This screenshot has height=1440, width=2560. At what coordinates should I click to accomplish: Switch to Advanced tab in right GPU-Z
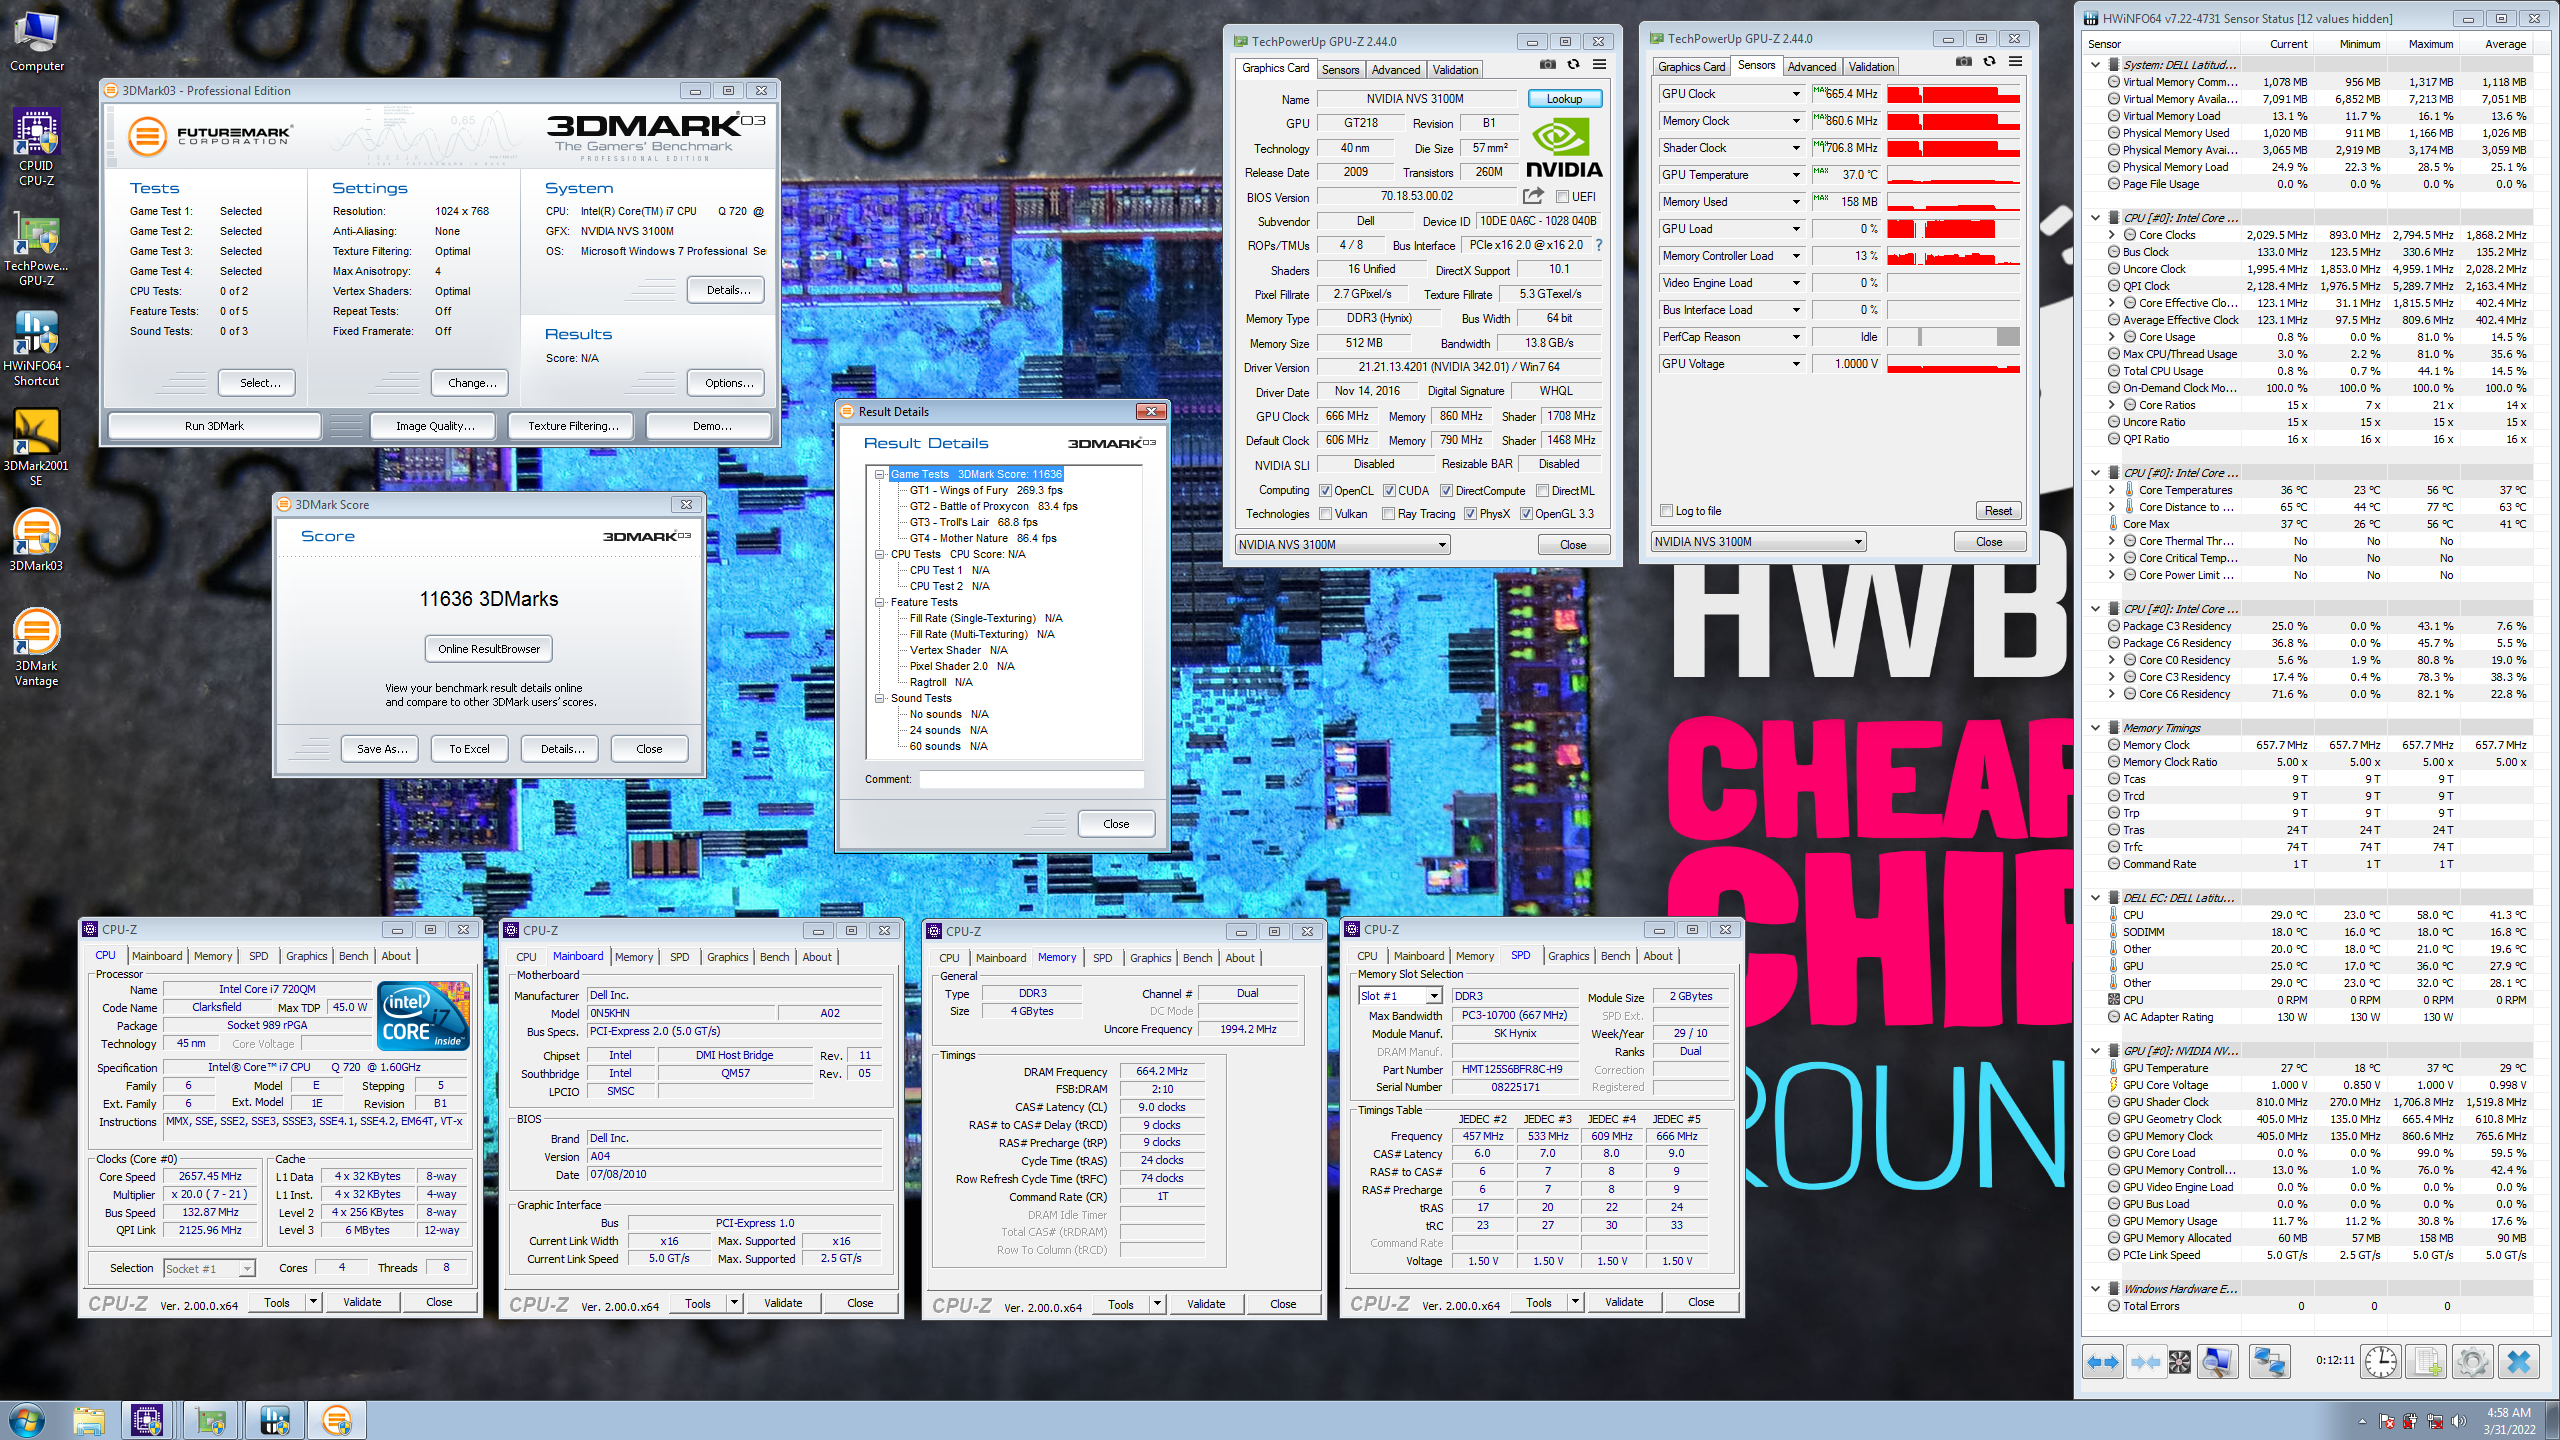tap(1811, 66)
